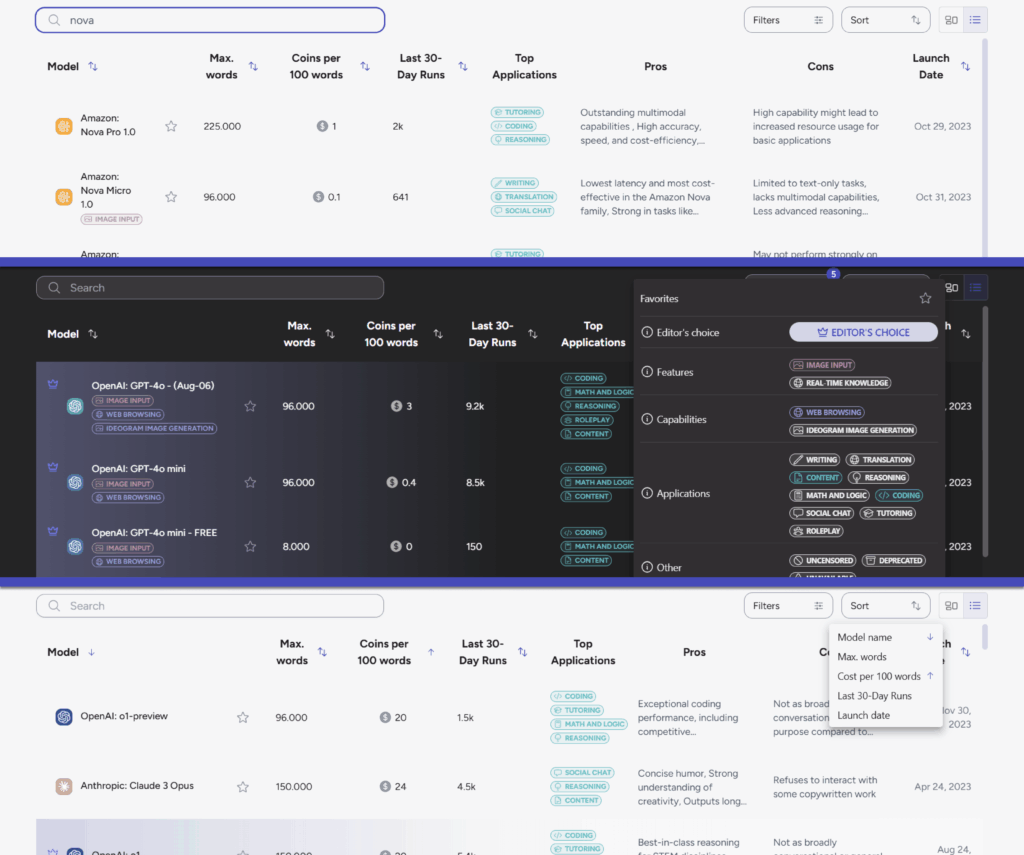Click info icon beside Features
The height and width of the screenshot is (855, 1024).
click(x=647, y=372)
